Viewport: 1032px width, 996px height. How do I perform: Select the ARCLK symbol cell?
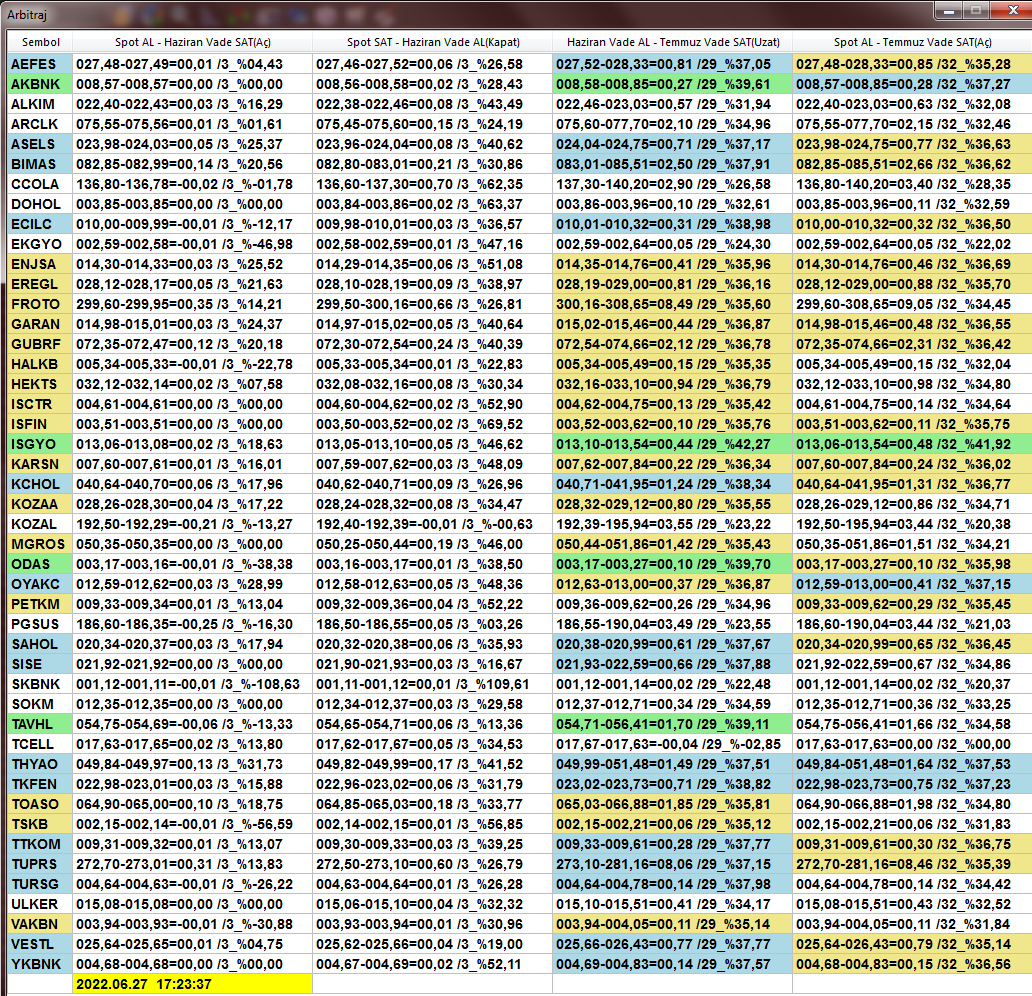coord(39,124)
